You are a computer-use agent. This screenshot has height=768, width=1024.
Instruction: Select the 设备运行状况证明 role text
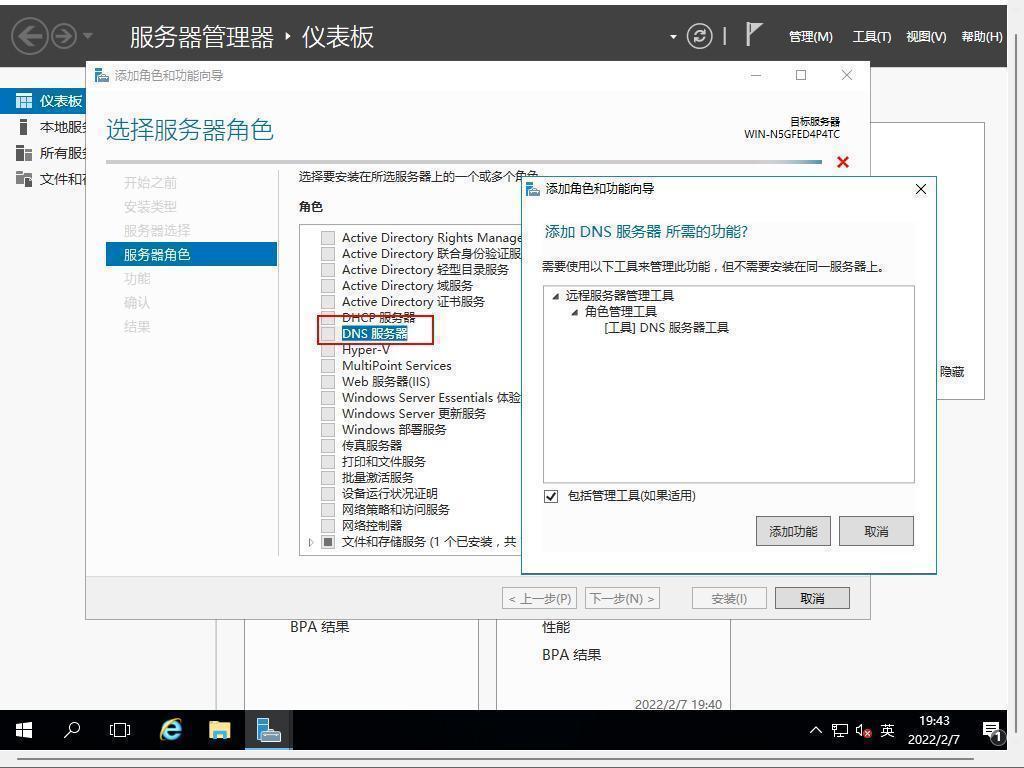[x=389, y=494]
